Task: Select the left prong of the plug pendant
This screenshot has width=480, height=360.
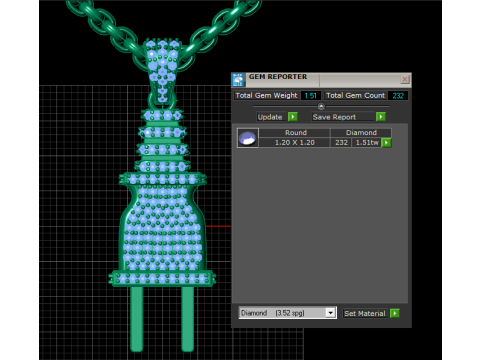Action: pos(137,319)
